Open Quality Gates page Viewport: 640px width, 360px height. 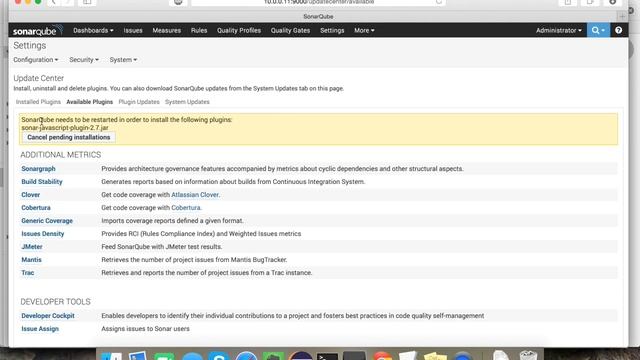290,30
